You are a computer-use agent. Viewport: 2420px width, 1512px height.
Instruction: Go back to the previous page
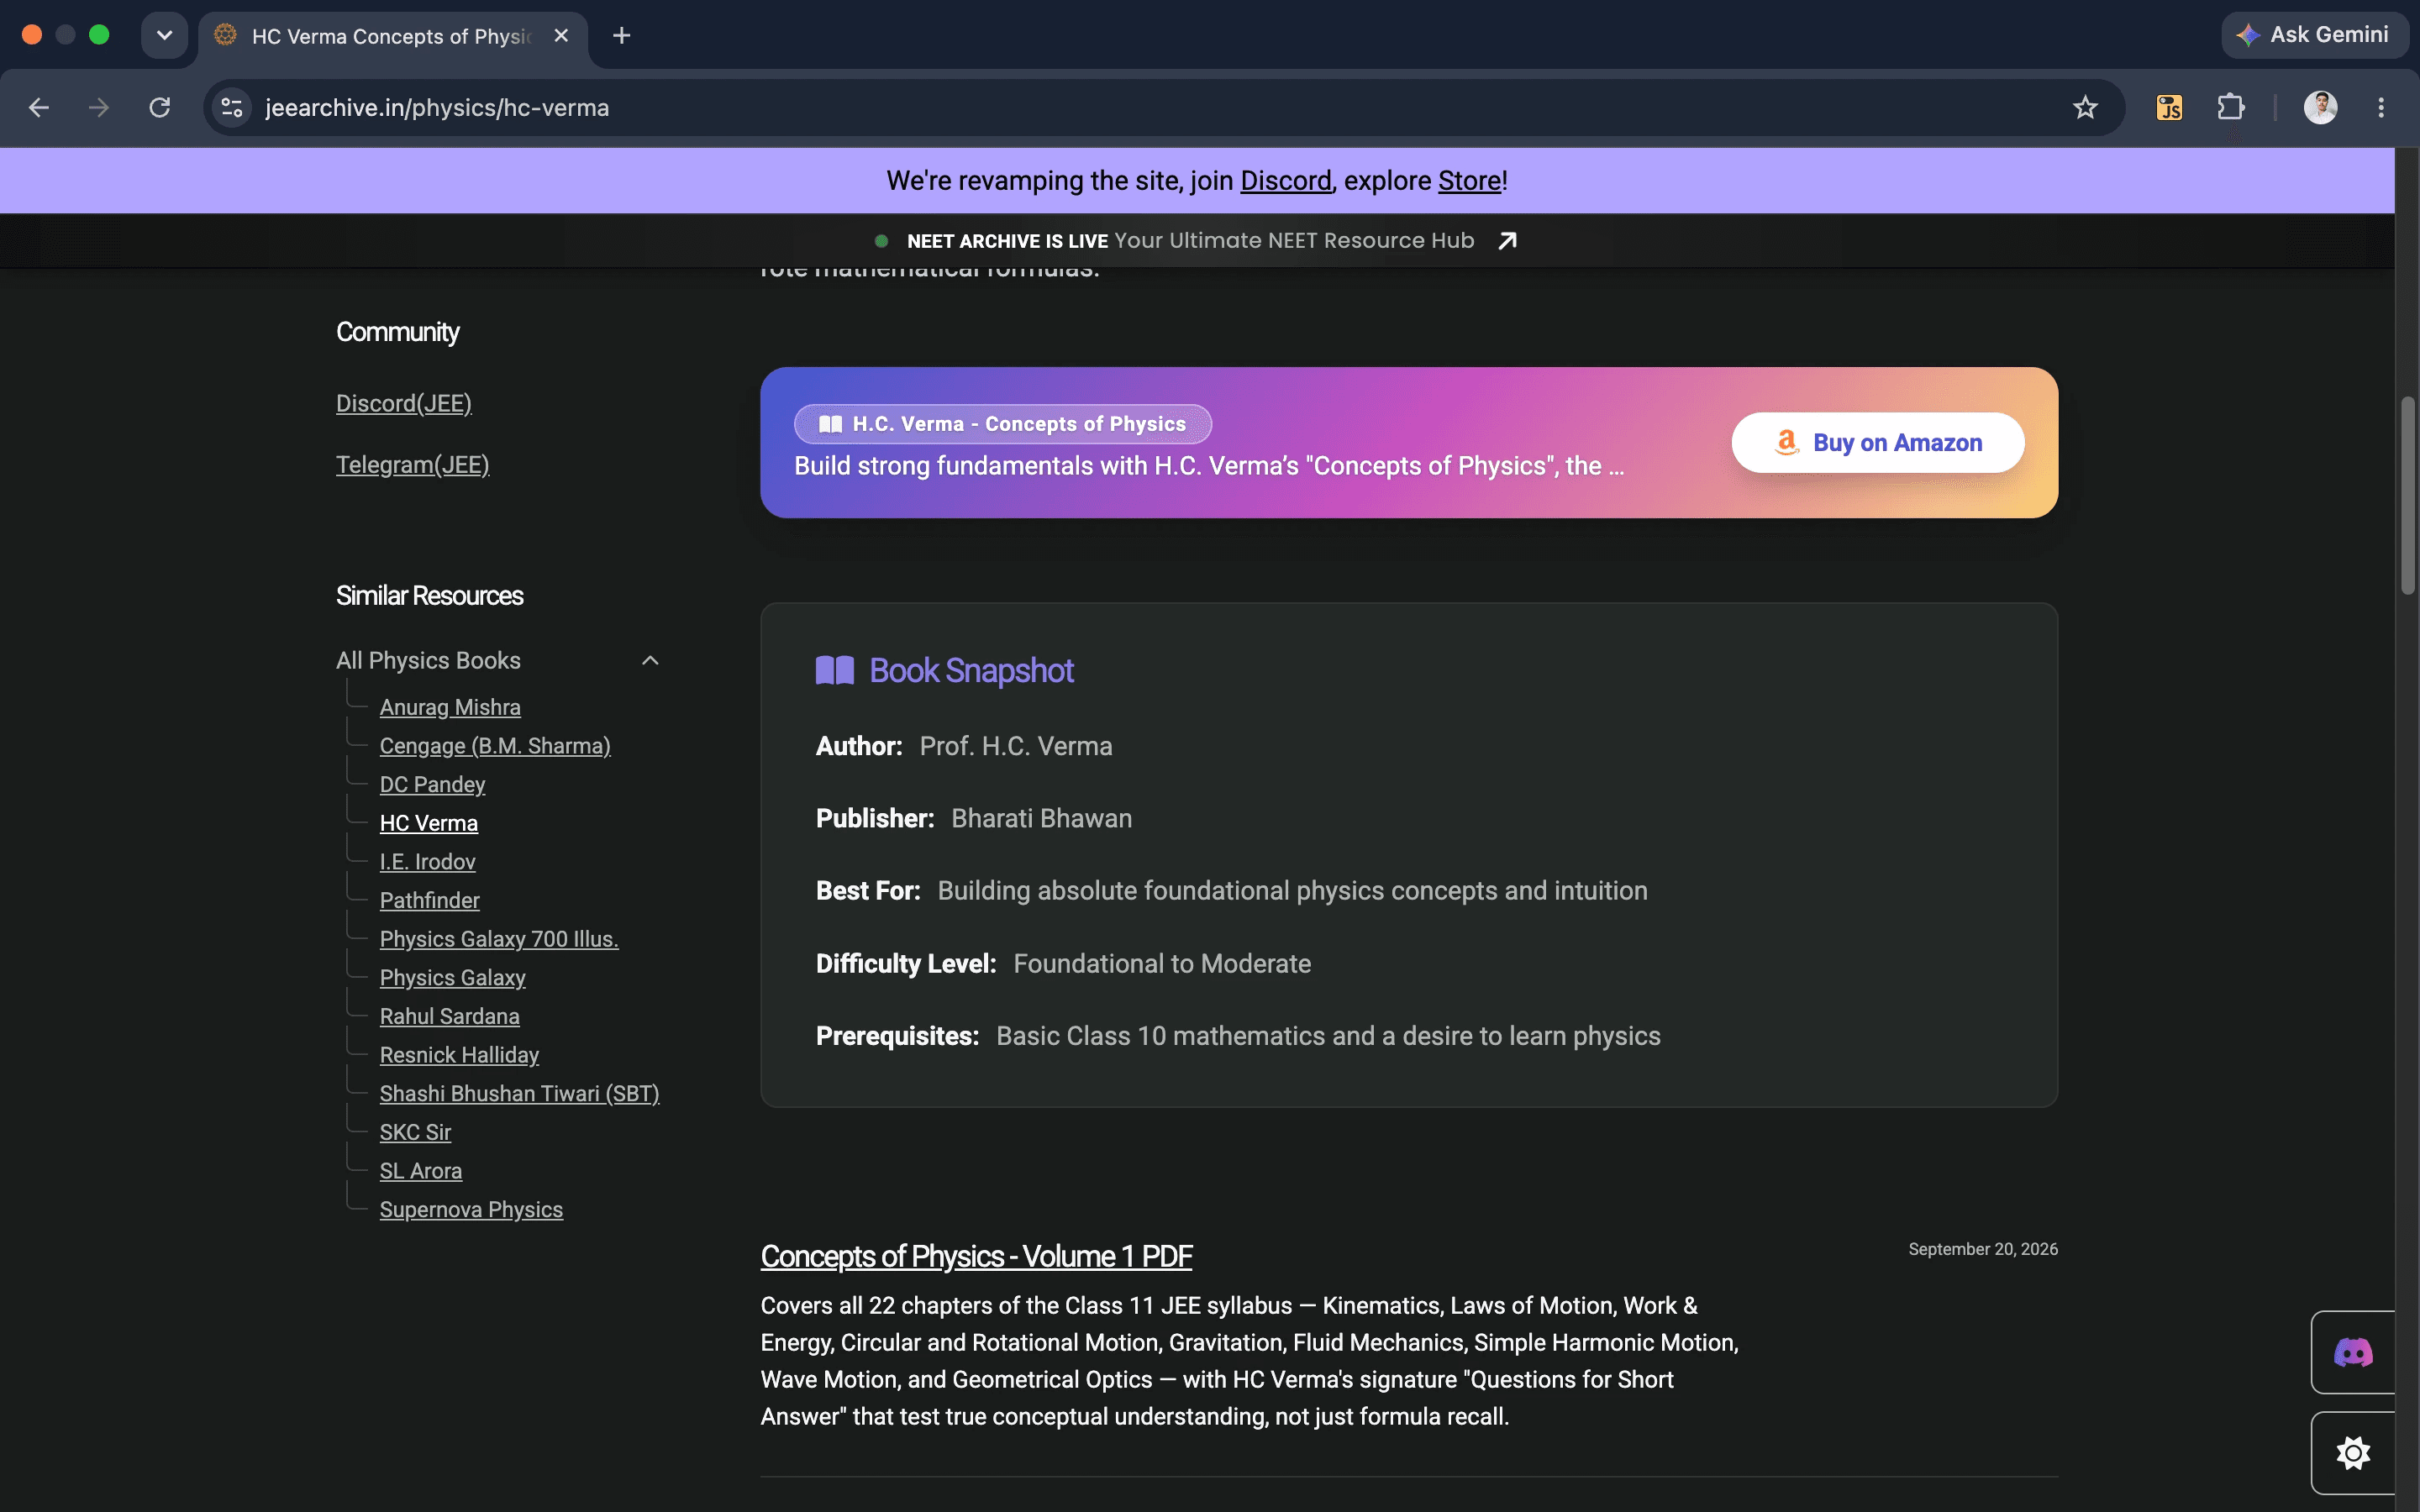(39, 107)
